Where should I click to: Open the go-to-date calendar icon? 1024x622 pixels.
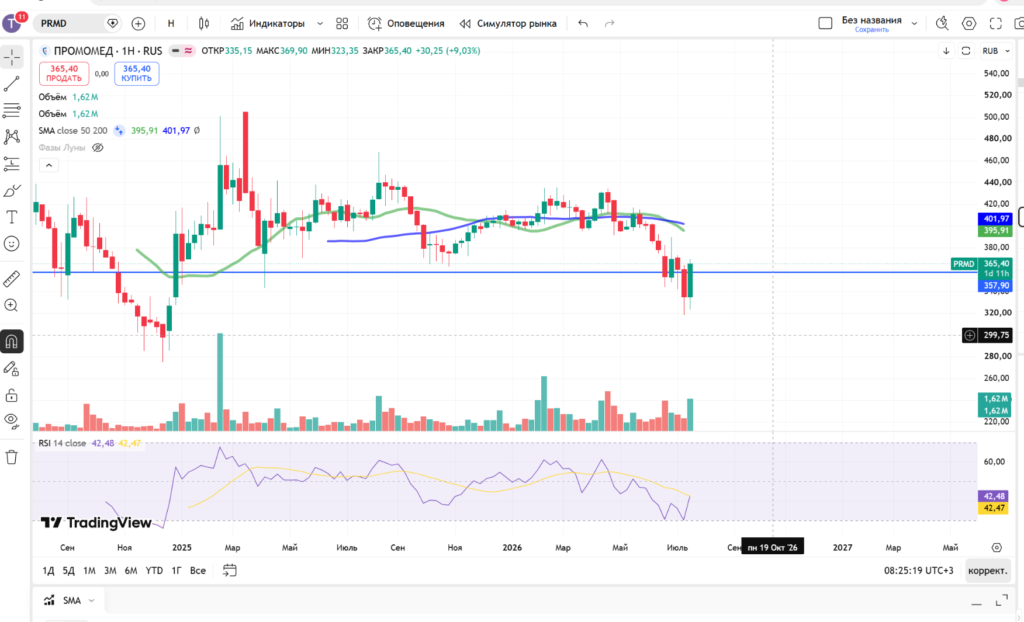229,570
